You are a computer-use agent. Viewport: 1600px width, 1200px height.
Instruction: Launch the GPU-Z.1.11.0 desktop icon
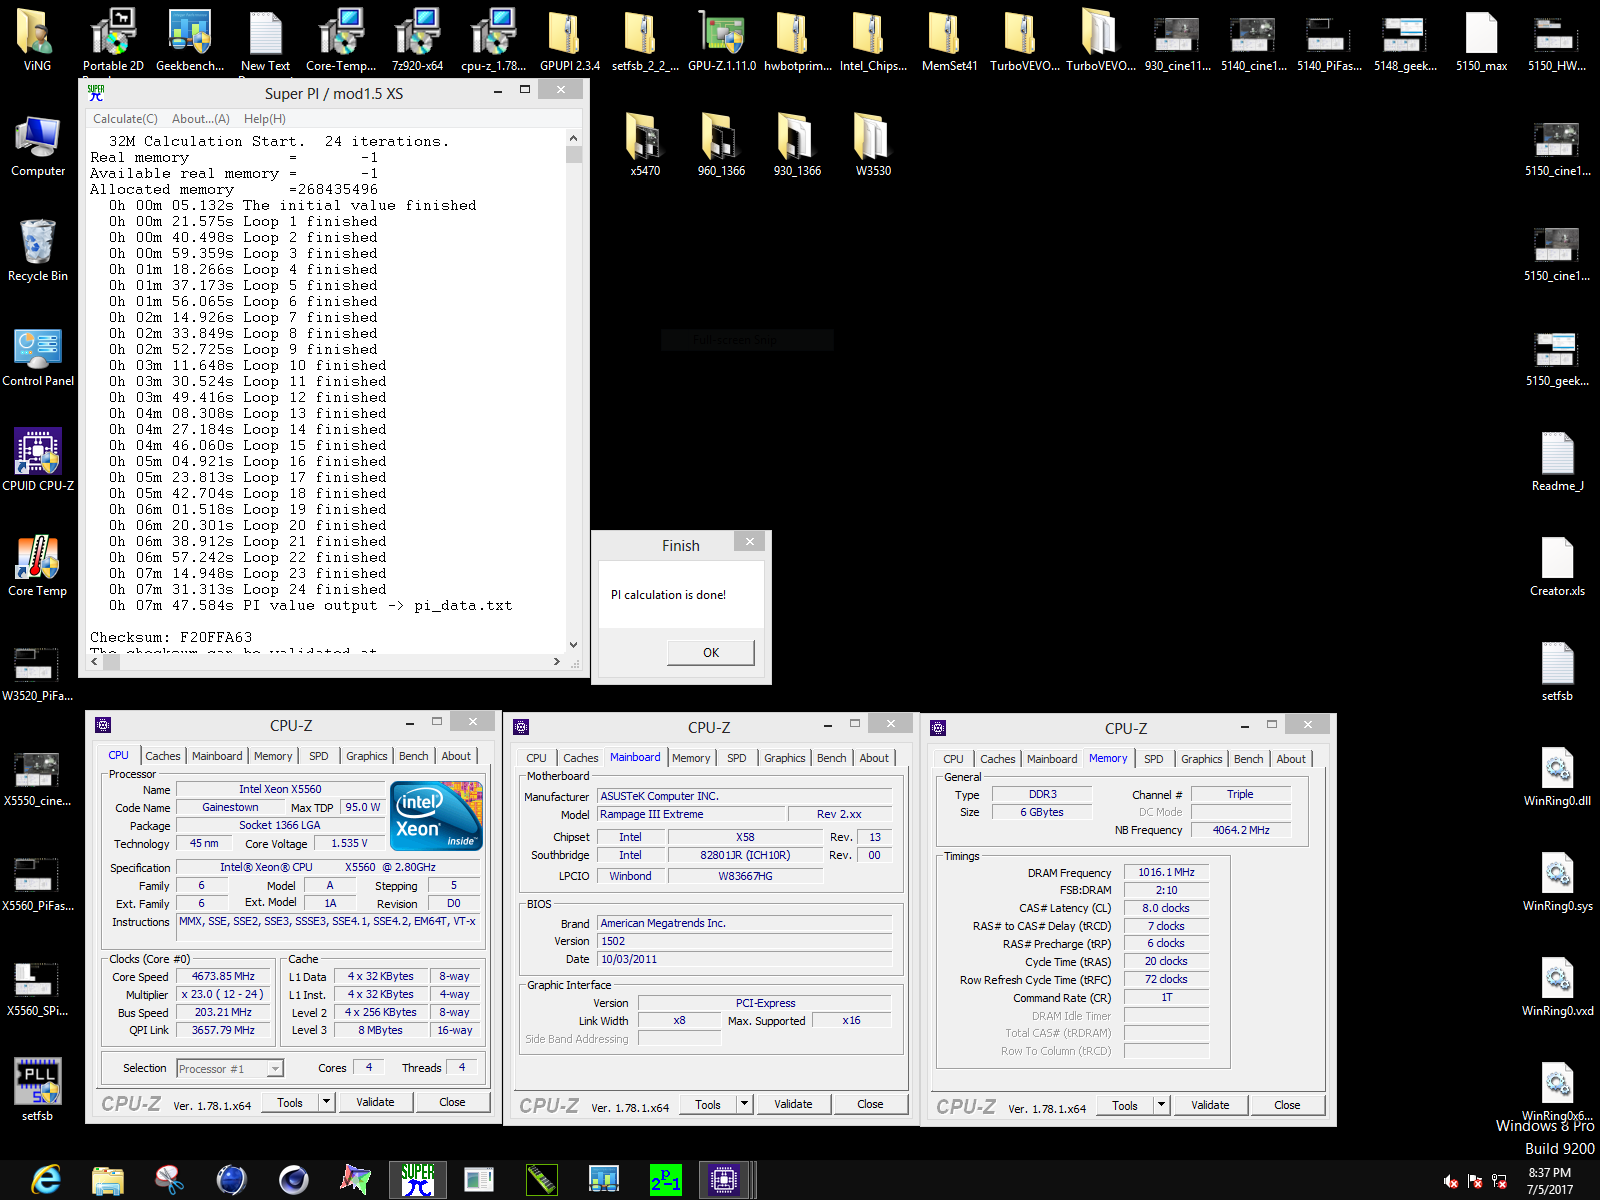pyautogui.click(x=721, y=41)
